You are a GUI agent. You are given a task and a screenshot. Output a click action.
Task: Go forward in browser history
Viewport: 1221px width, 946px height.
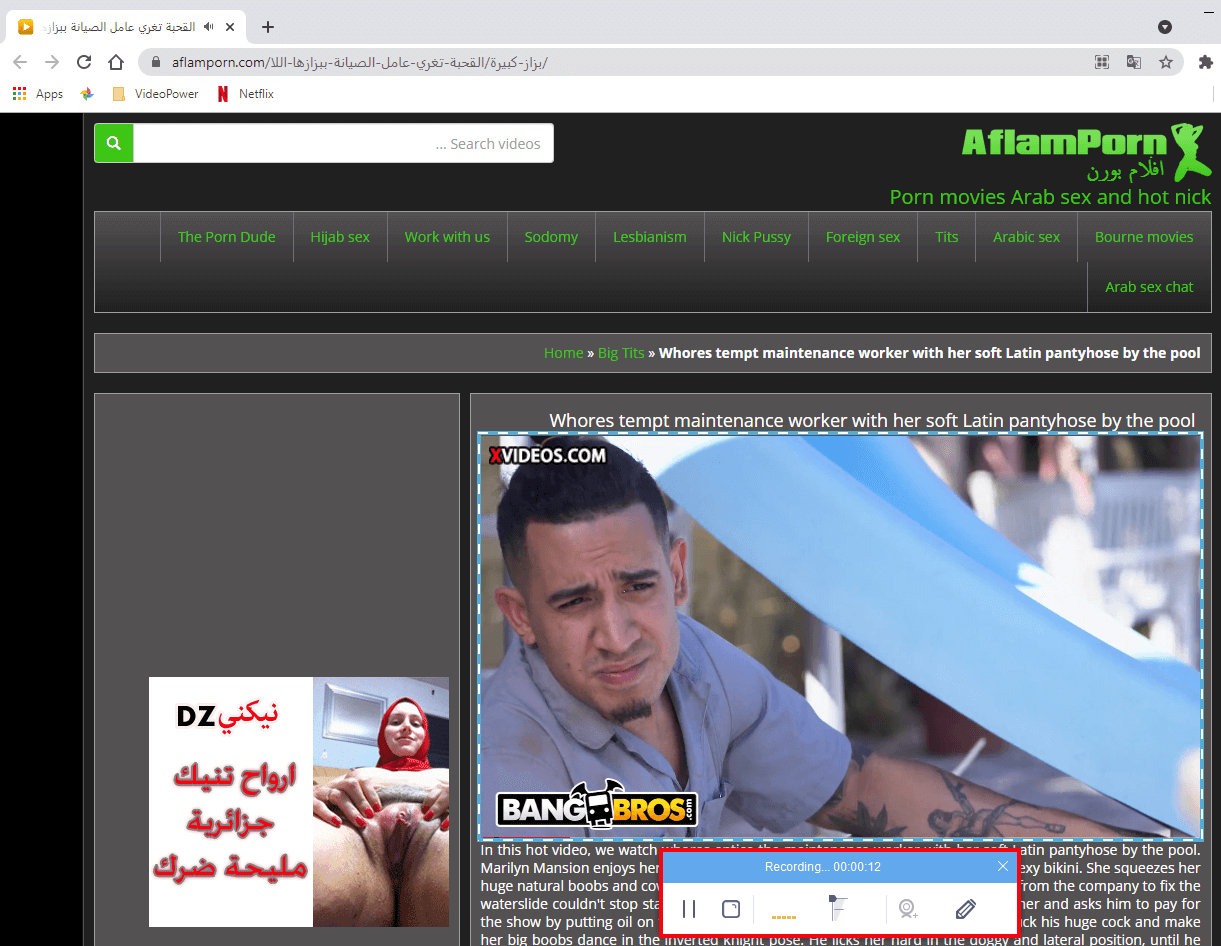[x=53, y=62]
